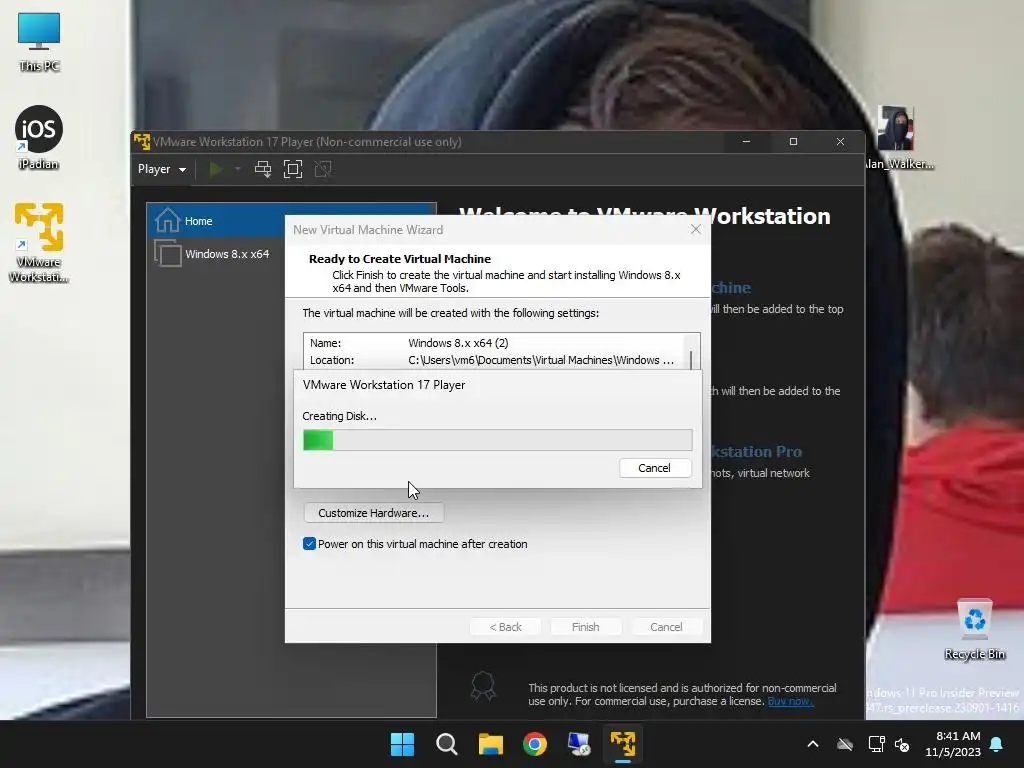Select Home in the VMware library

click(x=216, y=221)
